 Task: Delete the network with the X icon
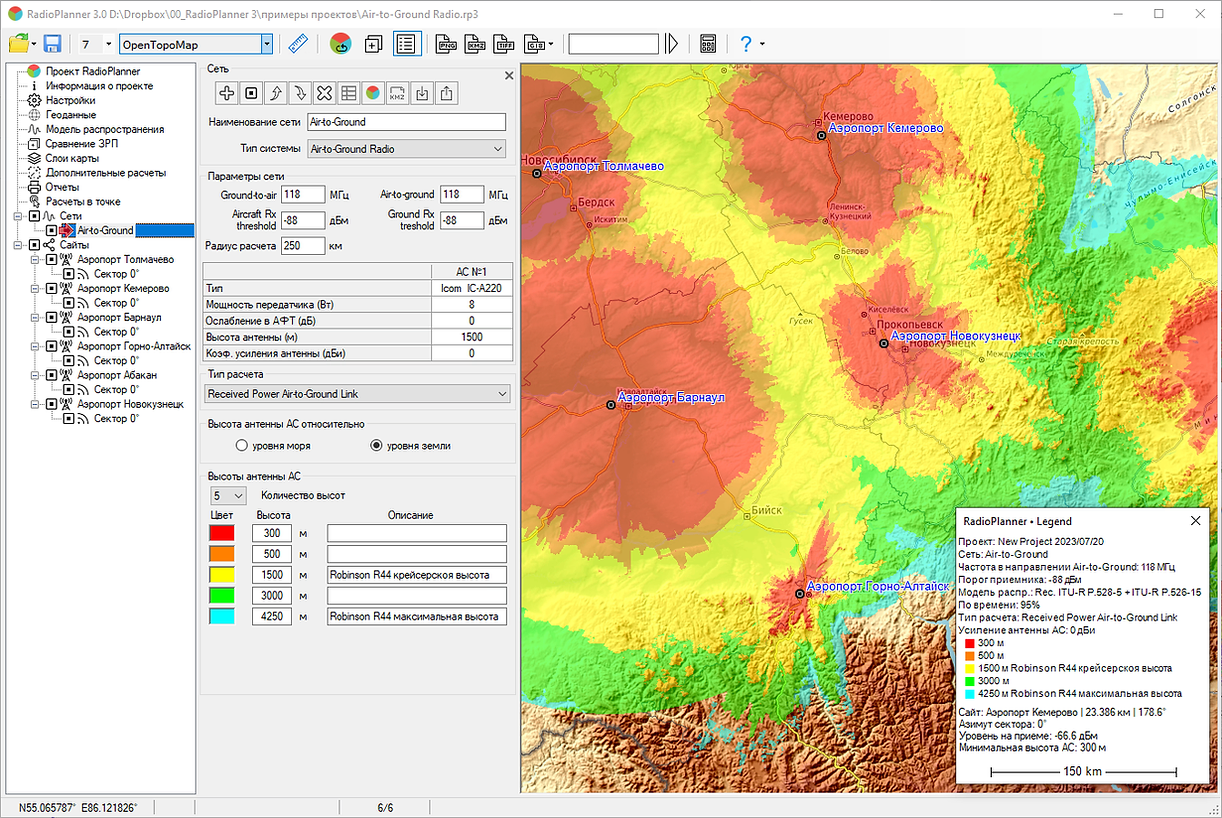pyautogui.click(x=324, y=93)
